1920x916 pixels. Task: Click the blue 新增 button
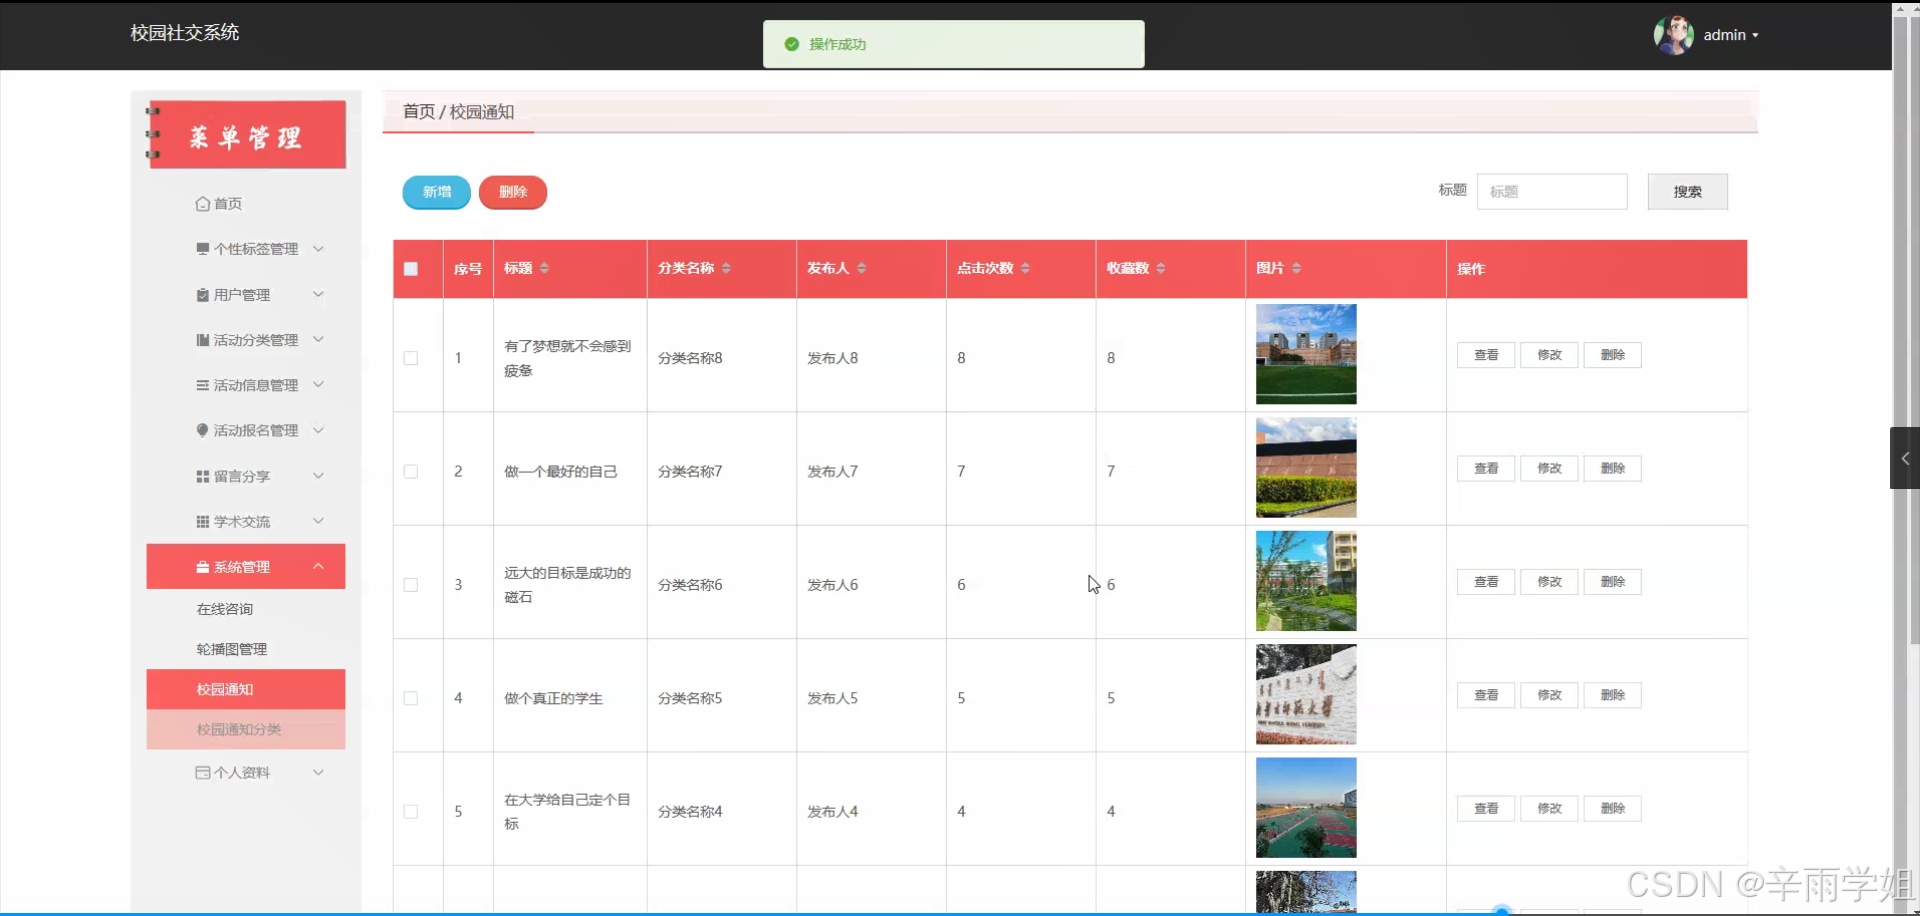437,192
